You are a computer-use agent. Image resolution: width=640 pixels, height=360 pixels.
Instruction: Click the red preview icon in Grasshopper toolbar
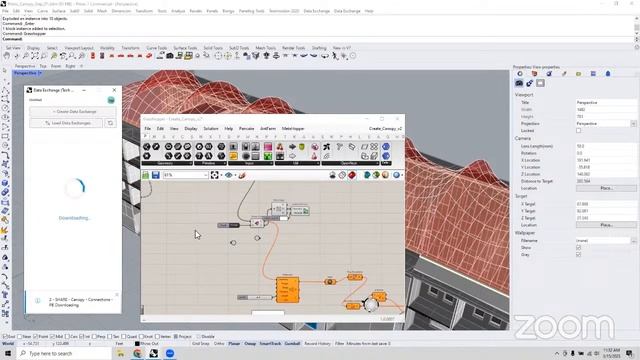(x=352, y=175)
